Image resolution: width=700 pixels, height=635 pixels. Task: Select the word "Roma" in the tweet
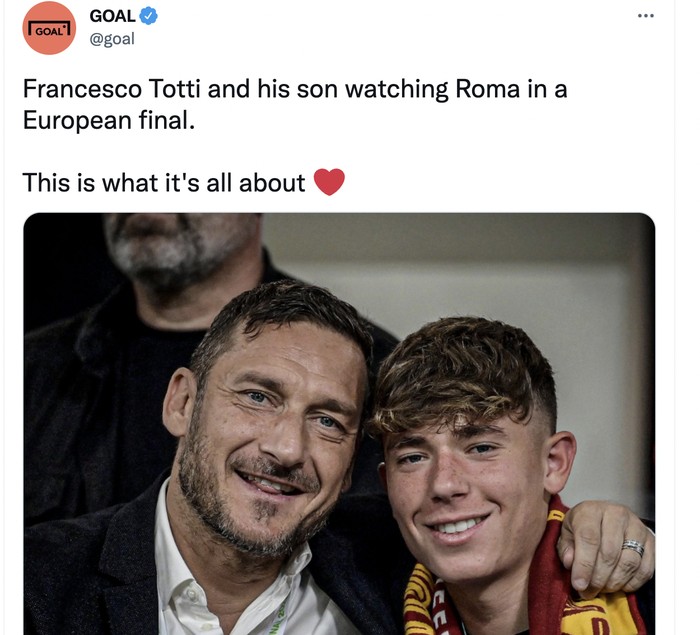coord(492,88)
